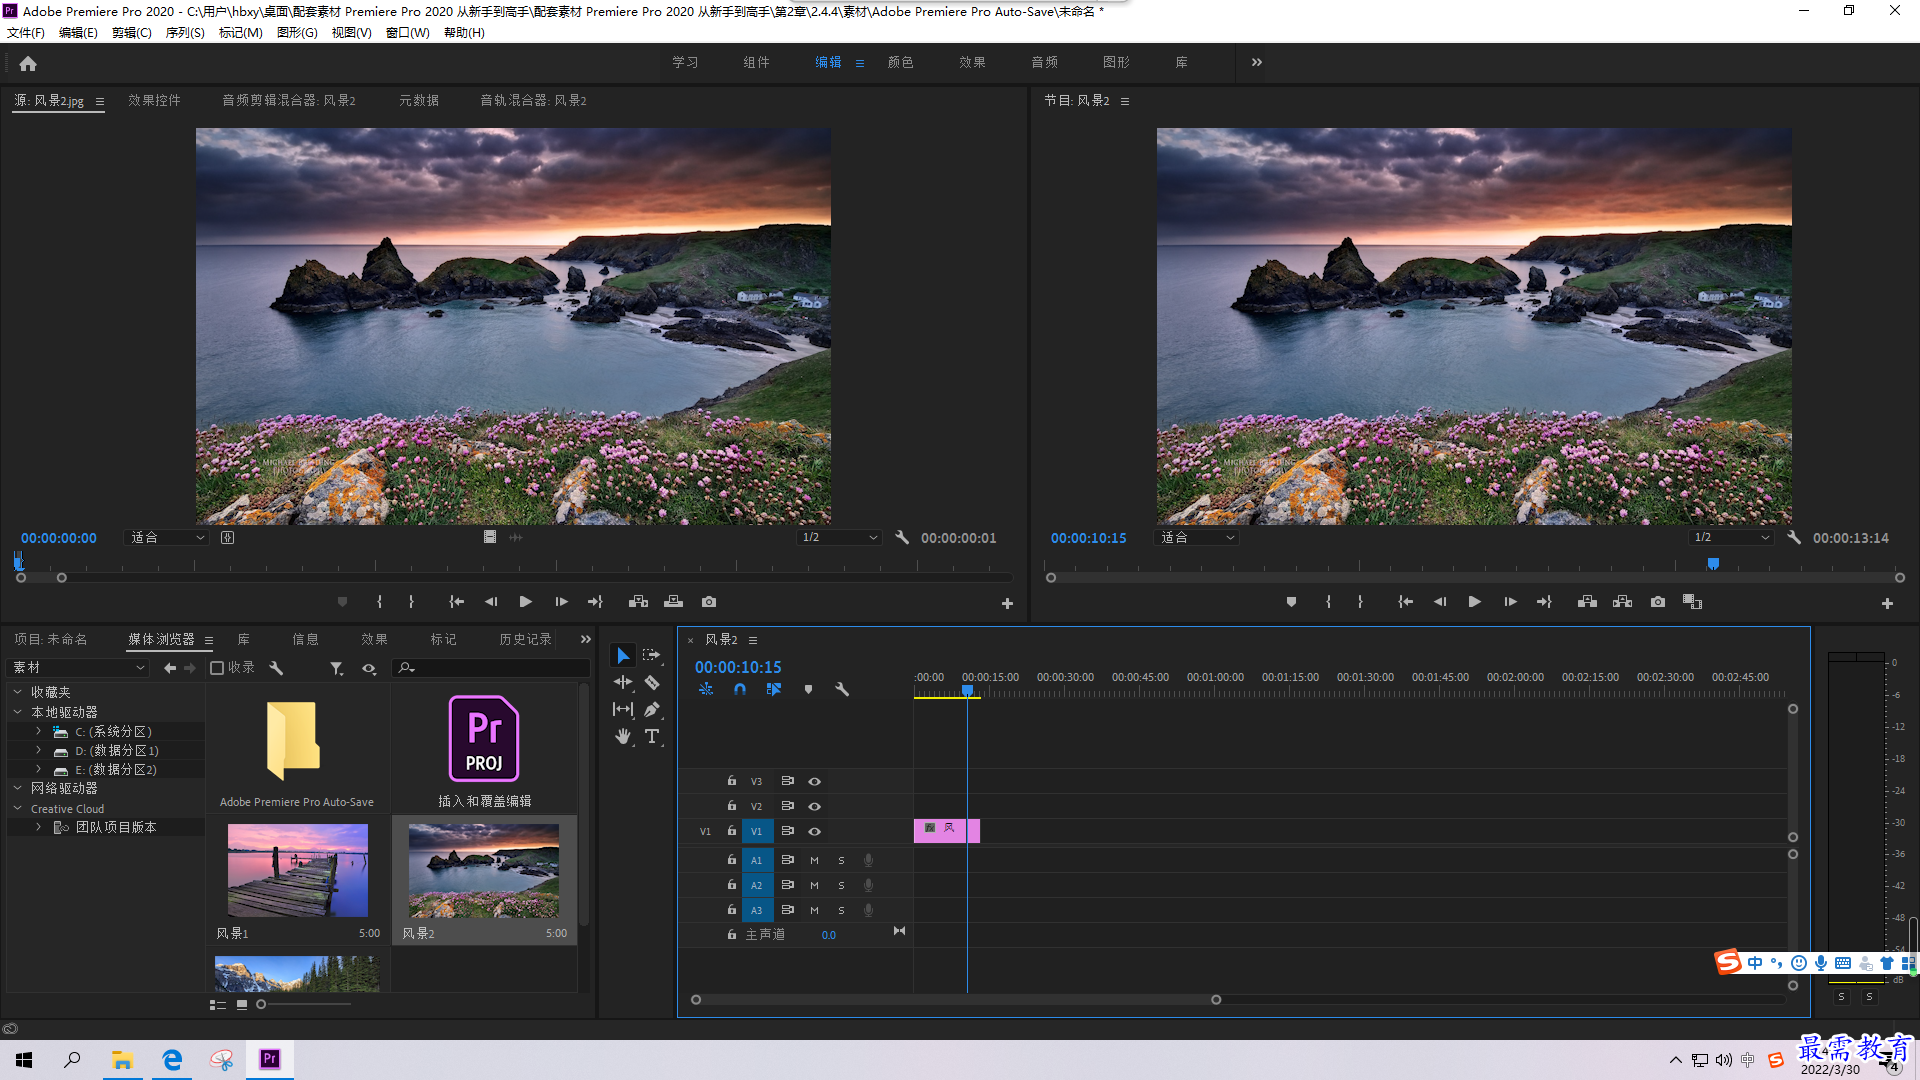Select the Track Select Forward tool
1920x1080 pixels.
click(652, 656)
